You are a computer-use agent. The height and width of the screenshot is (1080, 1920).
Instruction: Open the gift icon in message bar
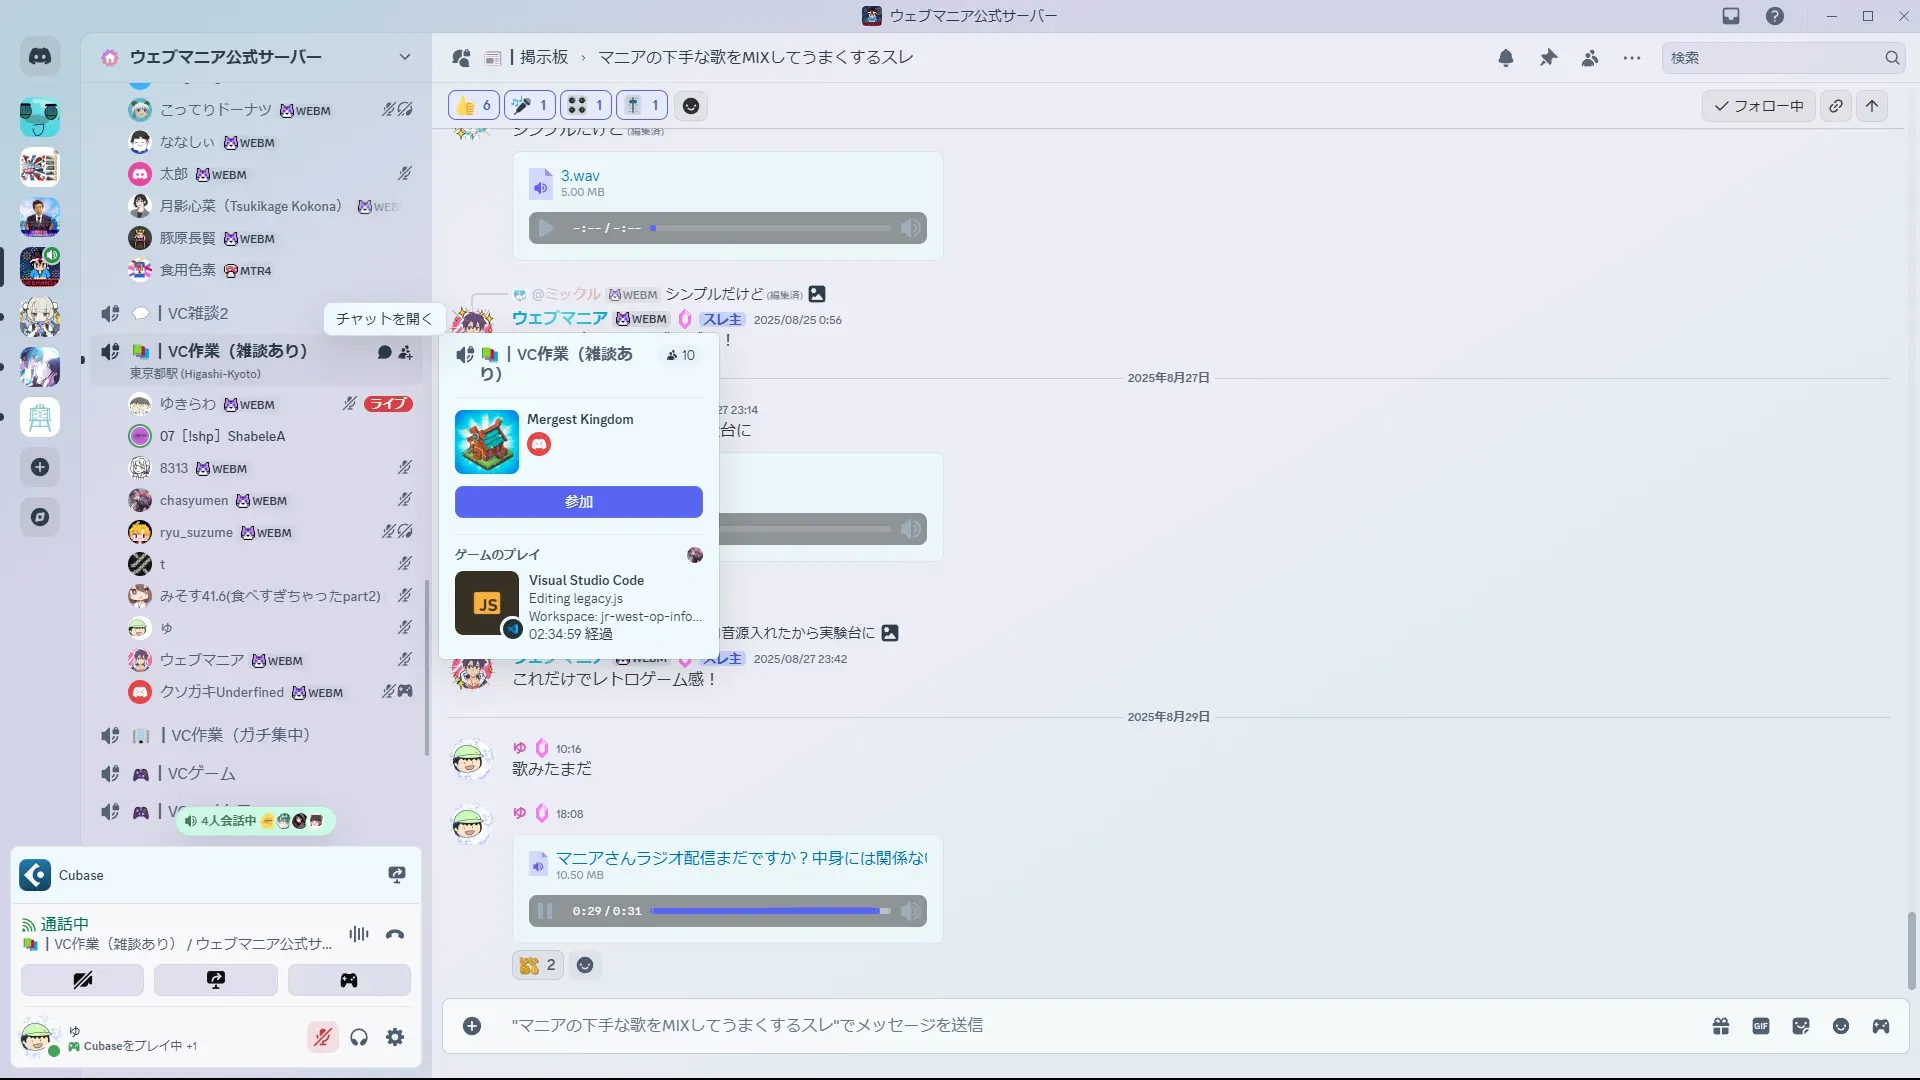(x=1721, y=1026)
